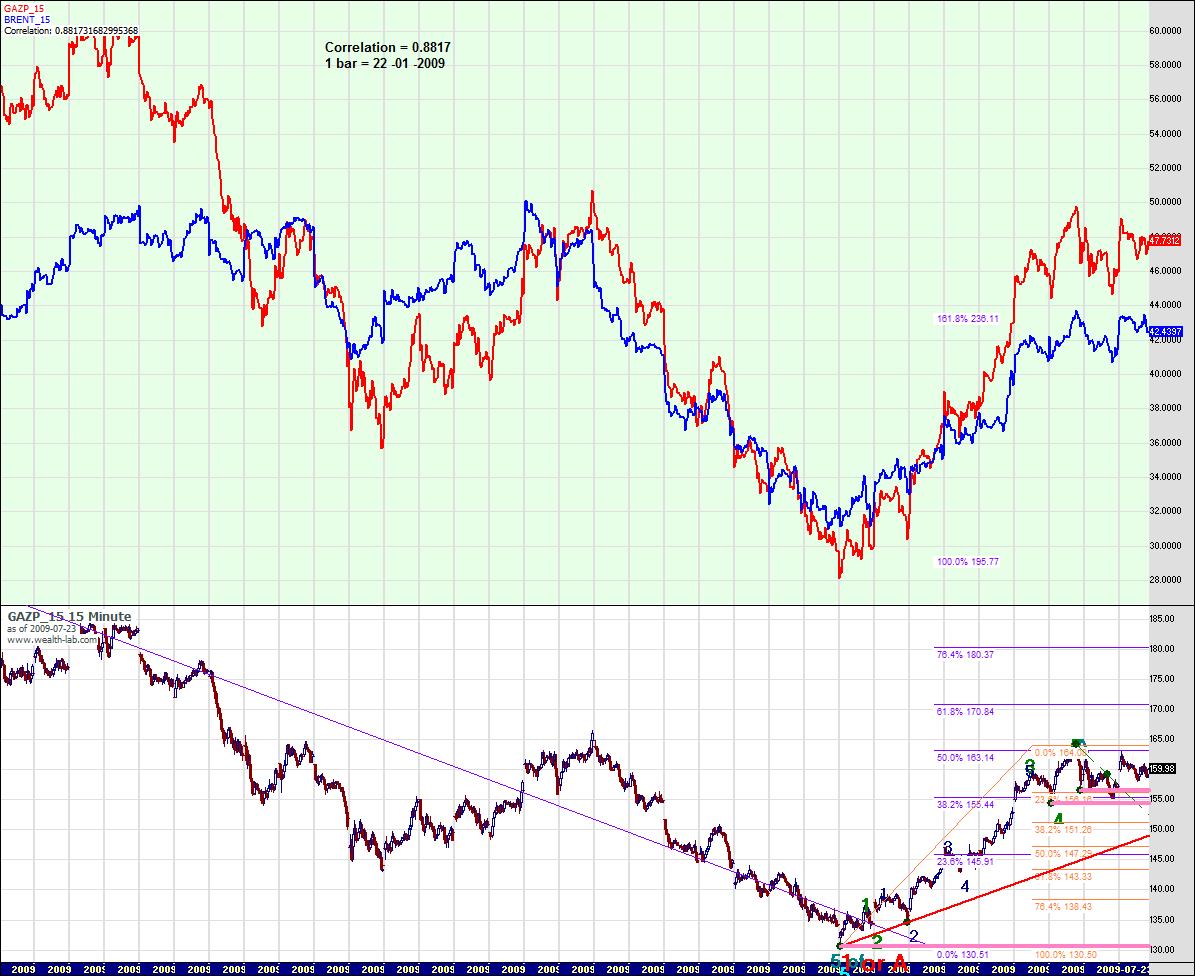Screen dimensions: 1195x976
Task: Select the orange '76.4% 138.43' retracement label
Action: (1062, 907)
